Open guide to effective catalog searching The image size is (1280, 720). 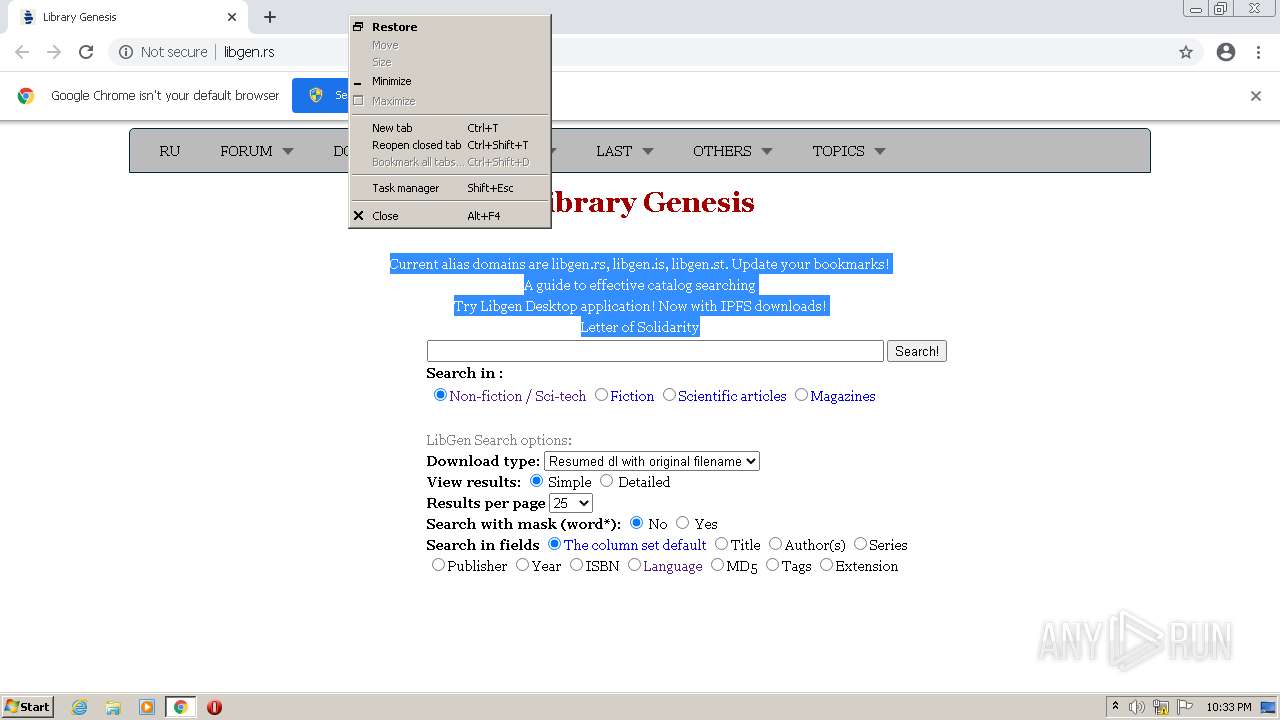[640, 285]
